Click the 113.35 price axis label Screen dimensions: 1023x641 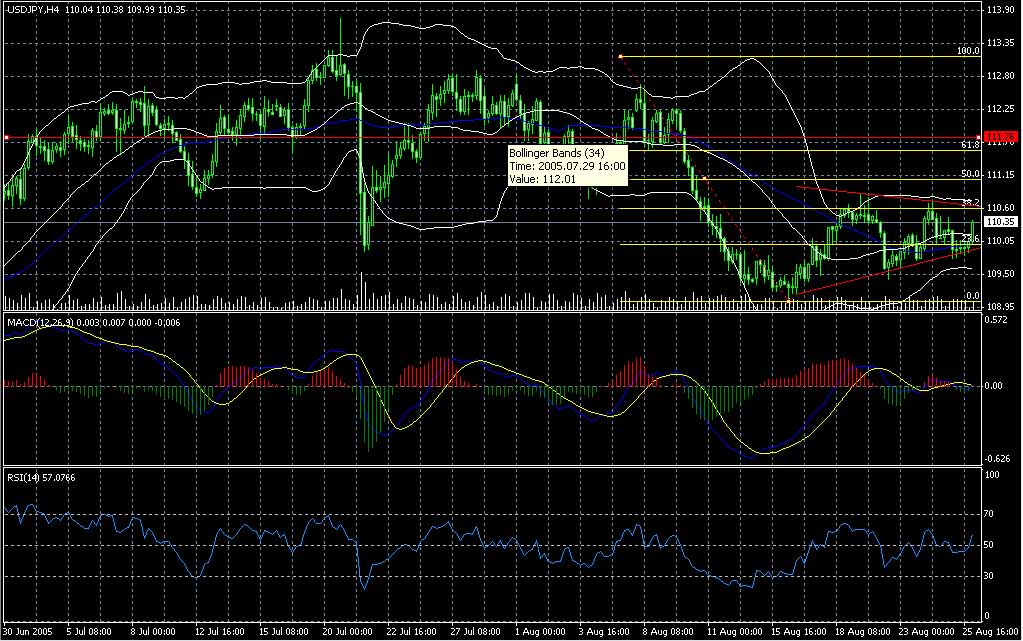tap(1001, 43)
